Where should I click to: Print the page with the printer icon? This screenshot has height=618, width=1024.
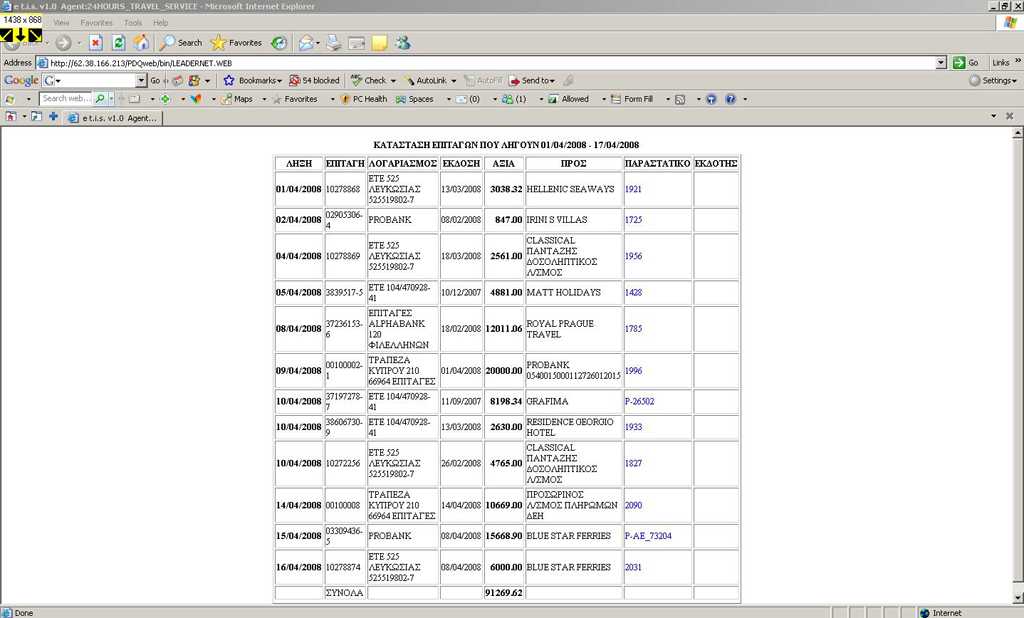(x=334, y=43)
